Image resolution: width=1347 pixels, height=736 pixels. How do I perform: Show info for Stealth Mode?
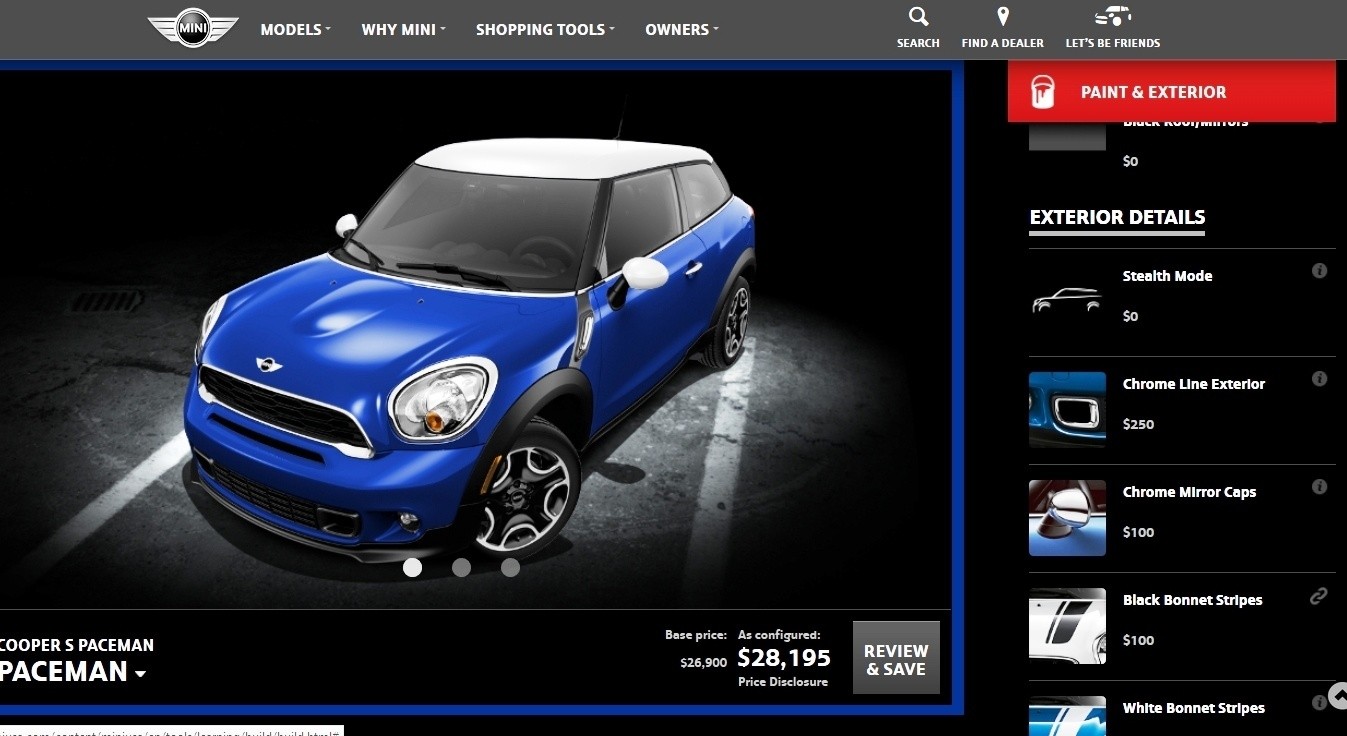coord(1319,271)
